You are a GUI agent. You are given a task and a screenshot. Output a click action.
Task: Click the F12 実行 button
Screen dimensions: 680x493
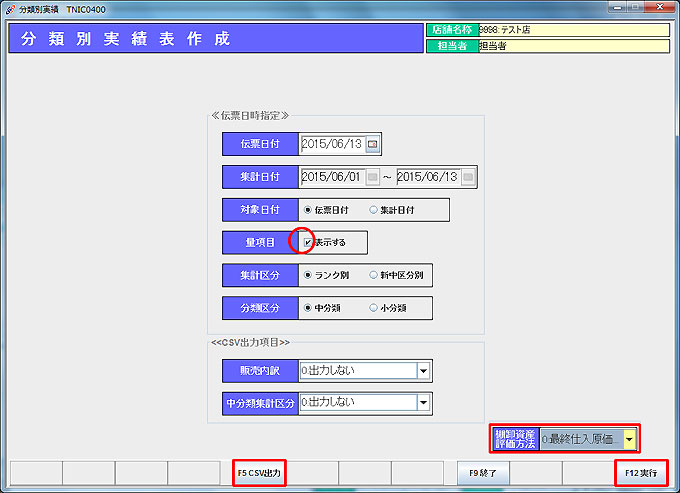[x=641, y=473]
